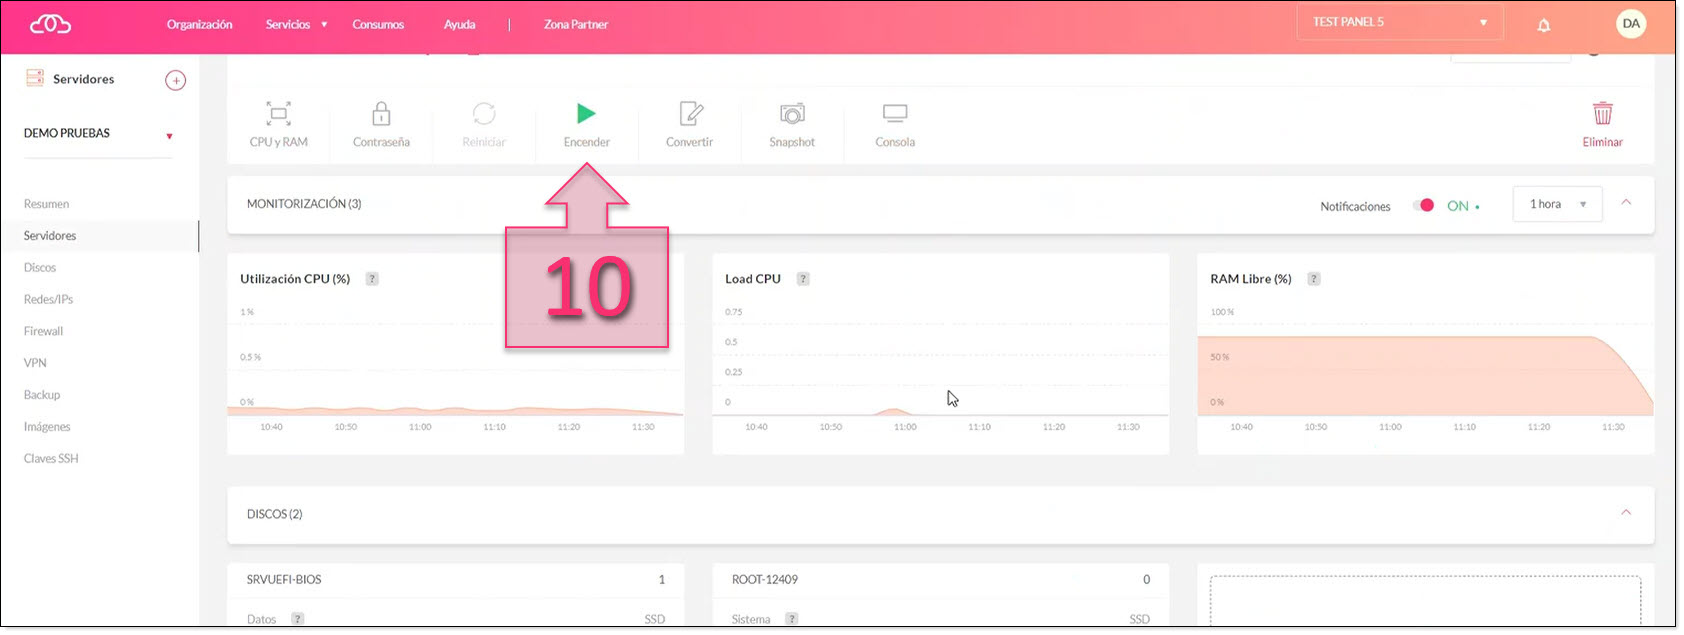
Task: Open the notifications bell icon
Action: tap(1544, 25)
